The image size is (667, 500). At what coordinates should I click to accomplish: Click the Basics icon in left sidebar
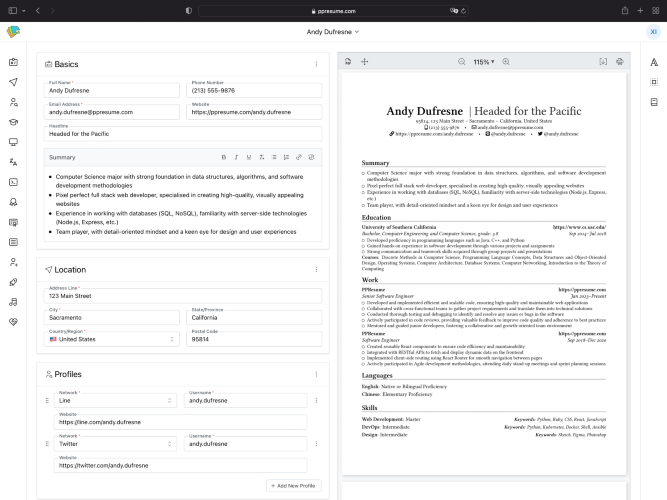tap(13, 61)
